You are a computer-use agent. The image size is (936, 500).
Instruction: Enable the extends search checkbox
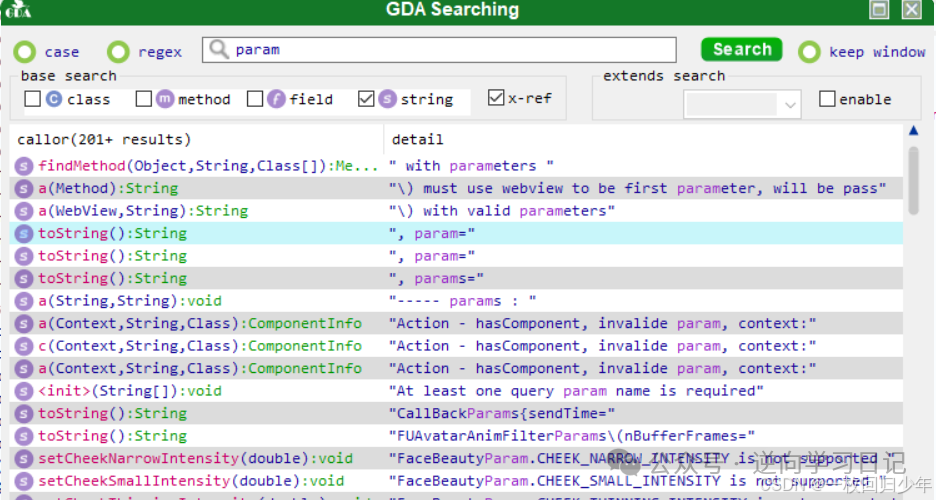pyautogui.click(x=827, y=98)
